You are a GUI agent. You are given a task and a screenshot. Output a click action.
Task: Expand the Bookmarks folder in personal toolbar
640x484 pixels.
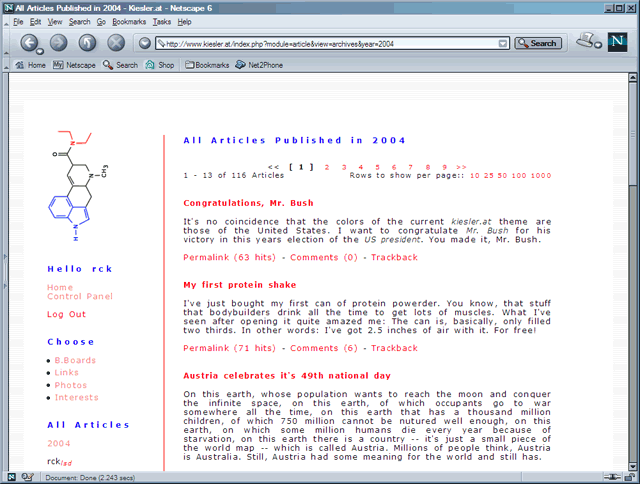pos(207,65)
